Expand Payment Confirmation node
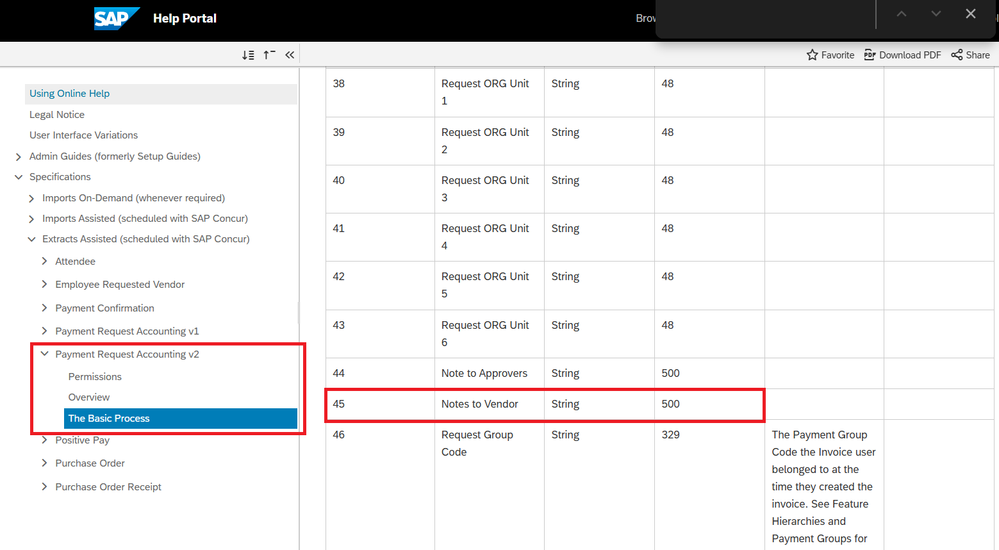The height and width of the screenshot is (550, 999). click(44, 308)
